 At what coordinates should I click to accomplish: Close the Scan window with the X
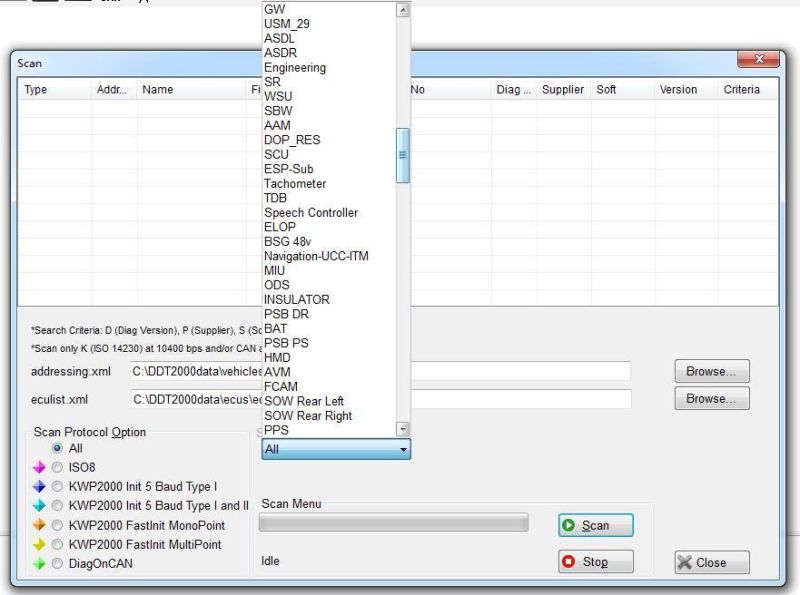pyautogui.click(x=759, y=60)
